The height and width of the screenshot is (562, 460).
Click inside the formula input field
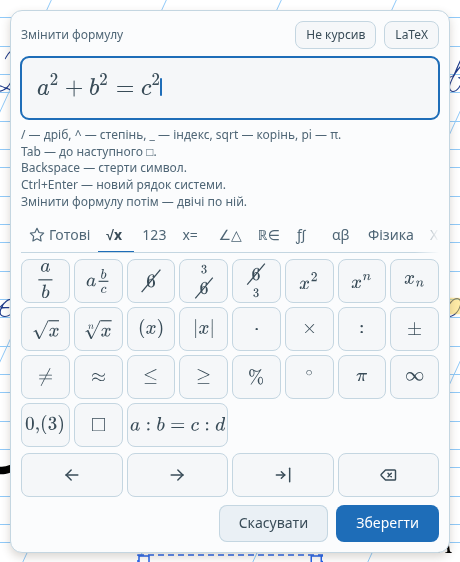tap(230, 88)
